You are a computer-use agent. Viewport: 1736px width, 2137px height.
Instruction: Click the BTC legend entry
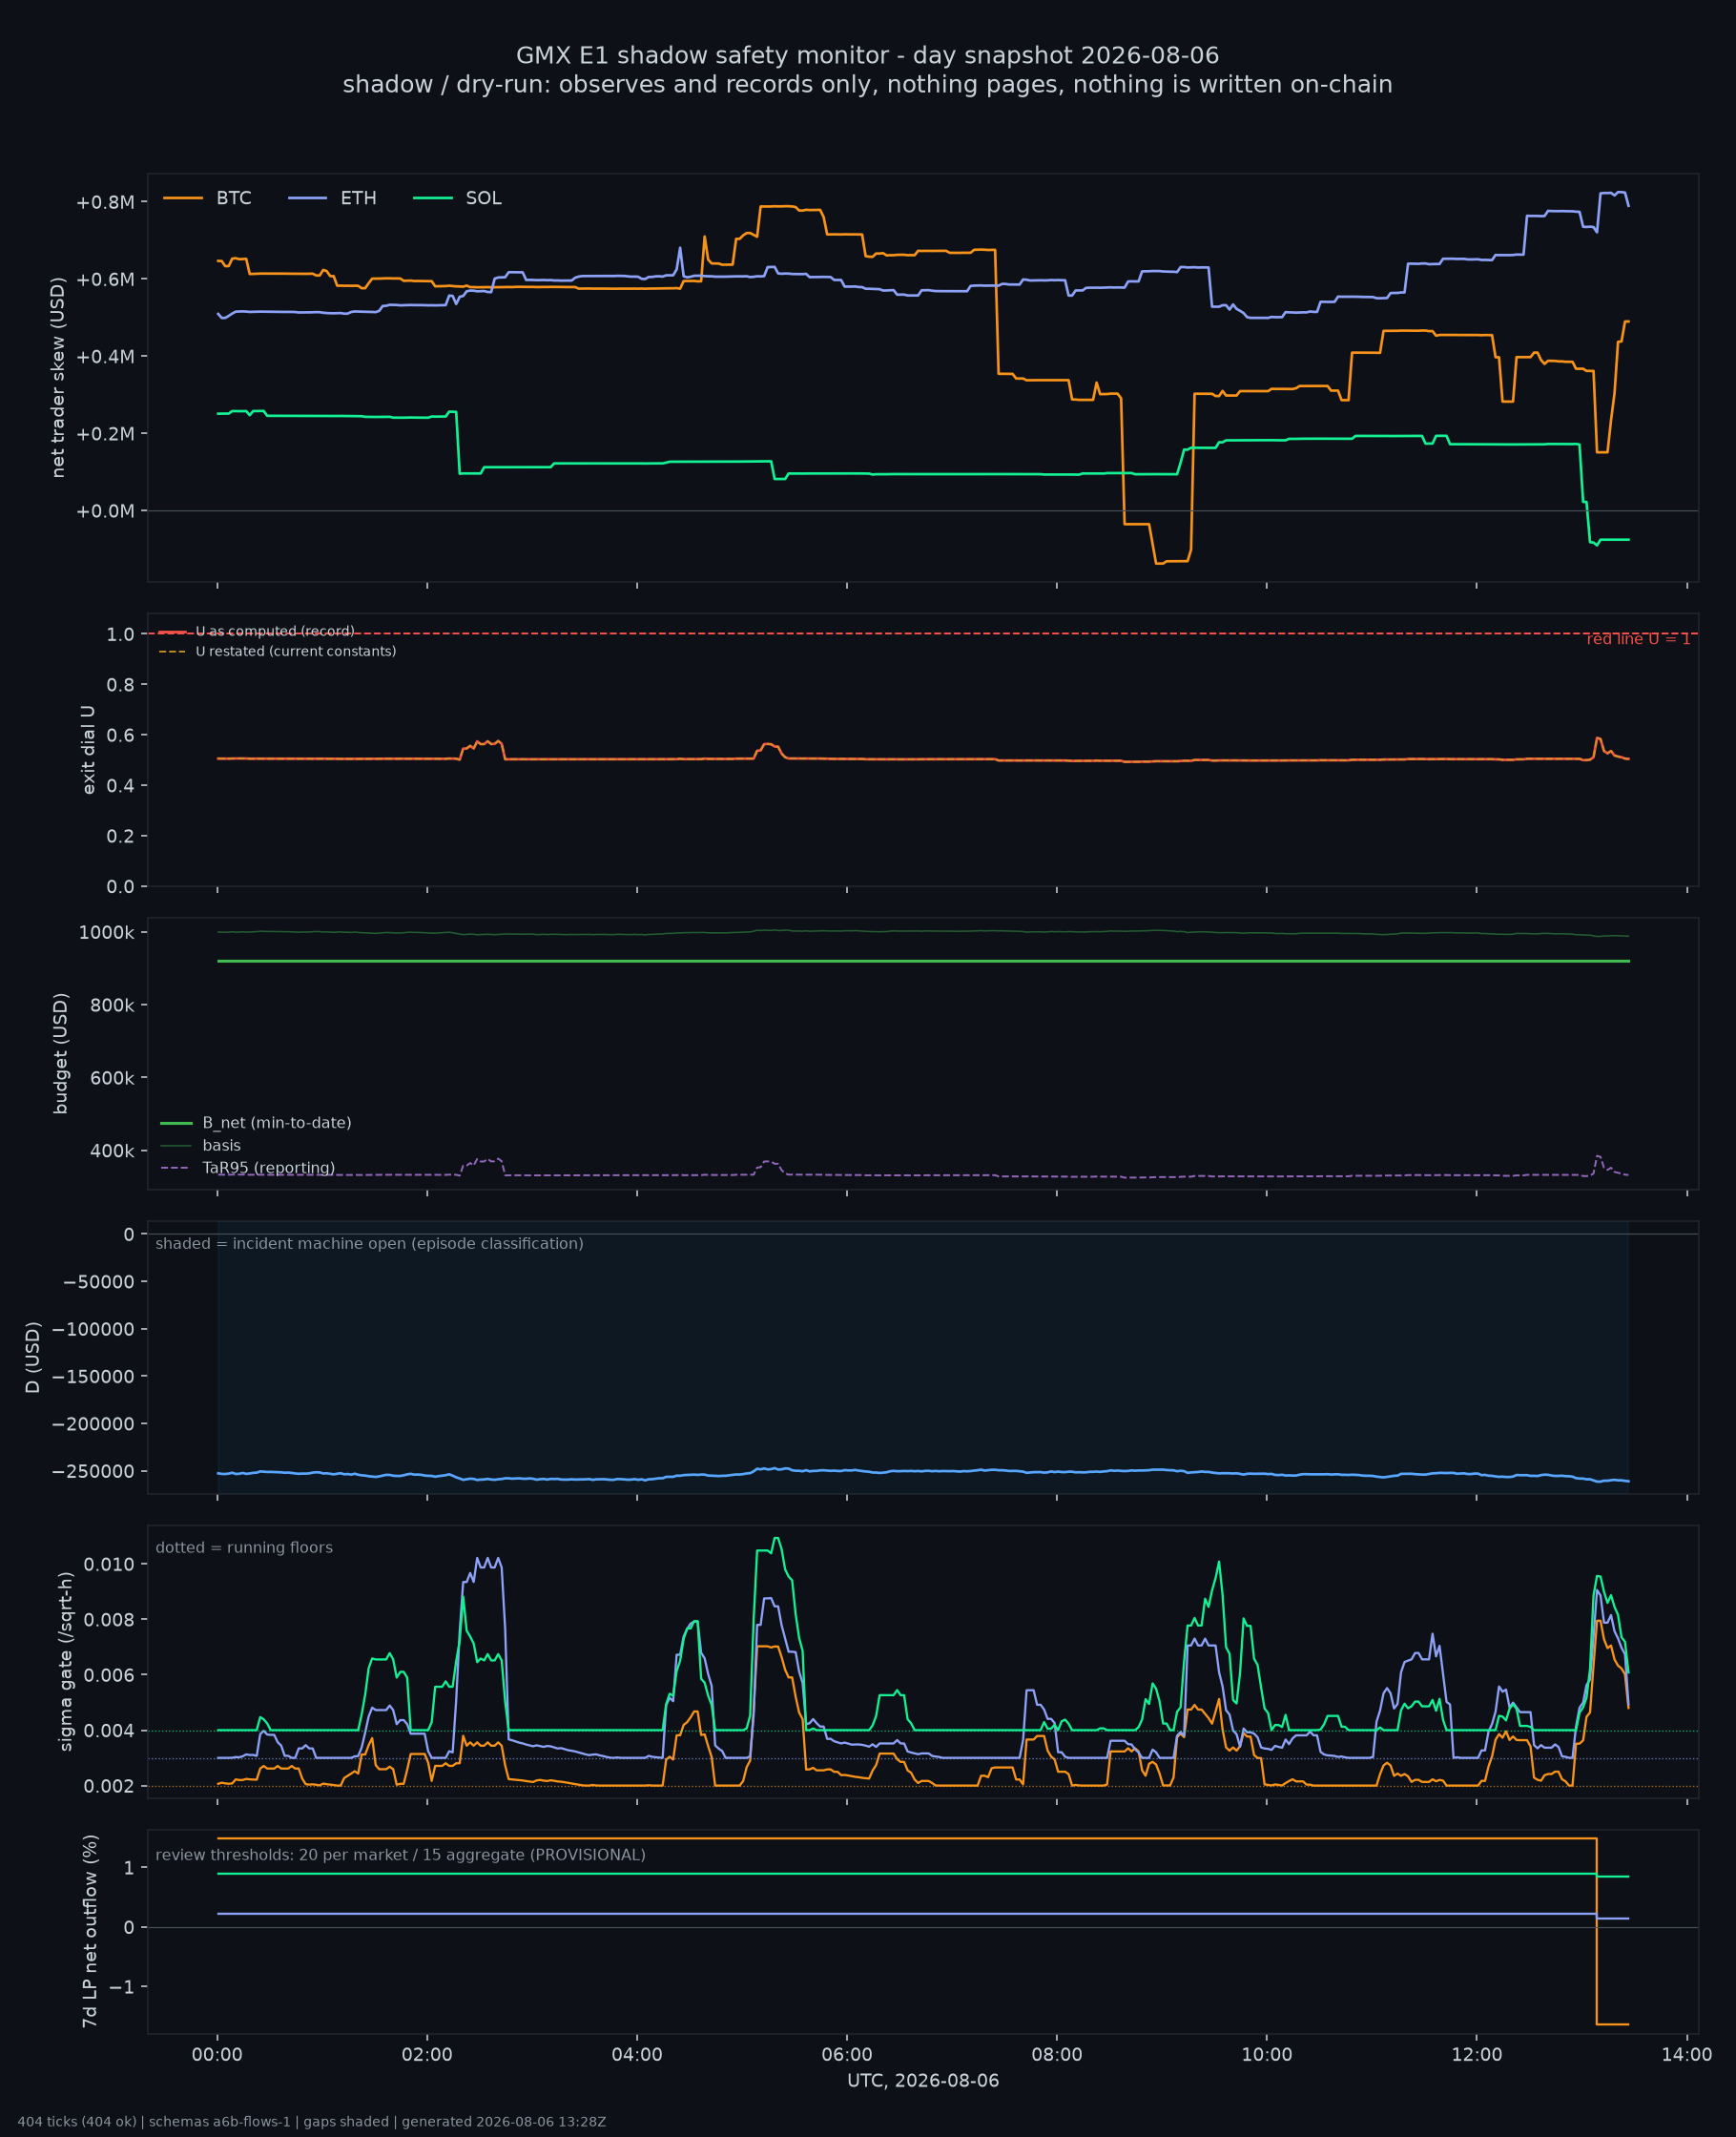207,198
